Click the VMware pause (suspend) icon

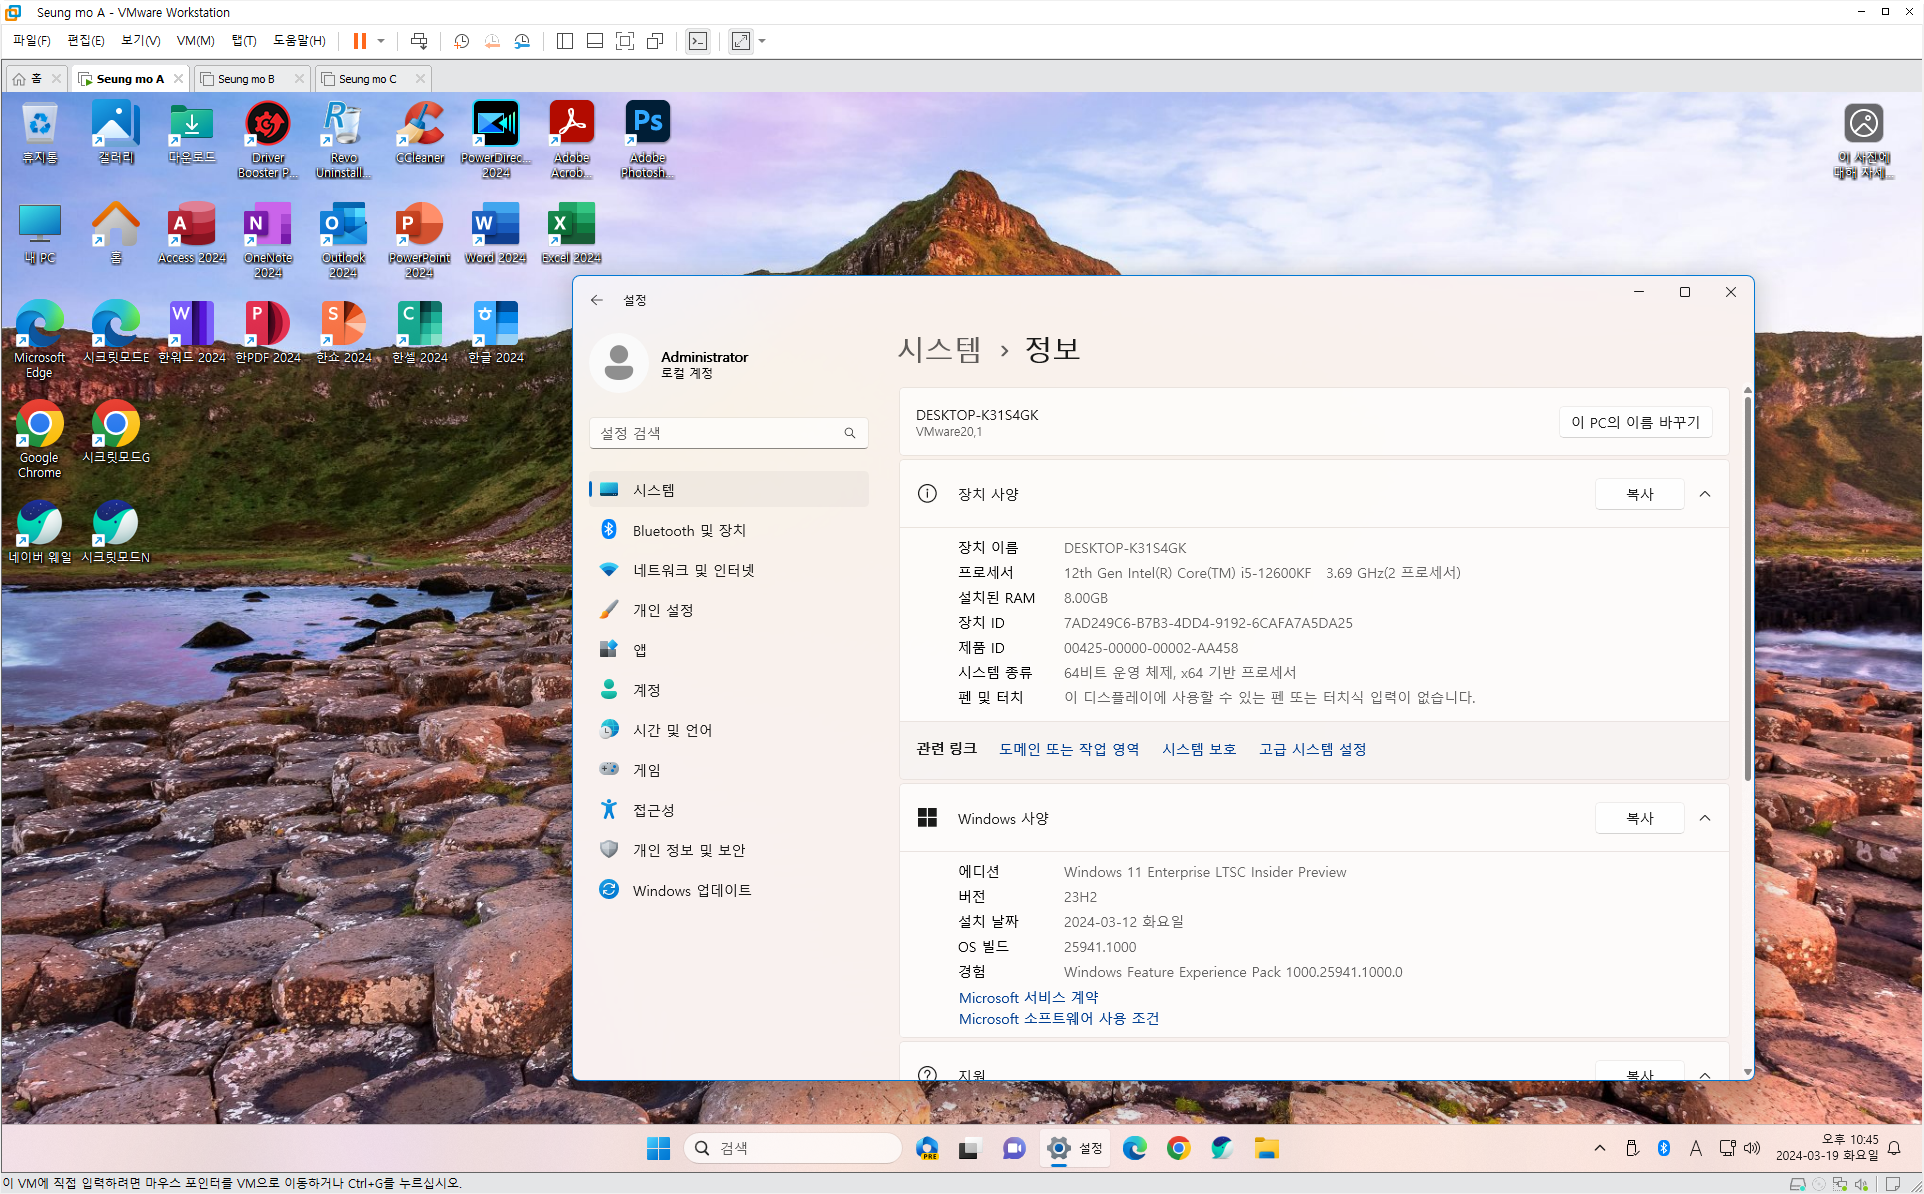(359, 41)
